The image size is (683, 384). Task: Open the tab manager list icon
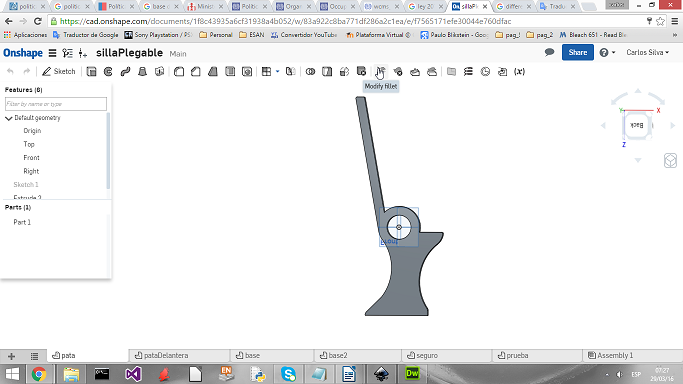click(x=34, y=356)
